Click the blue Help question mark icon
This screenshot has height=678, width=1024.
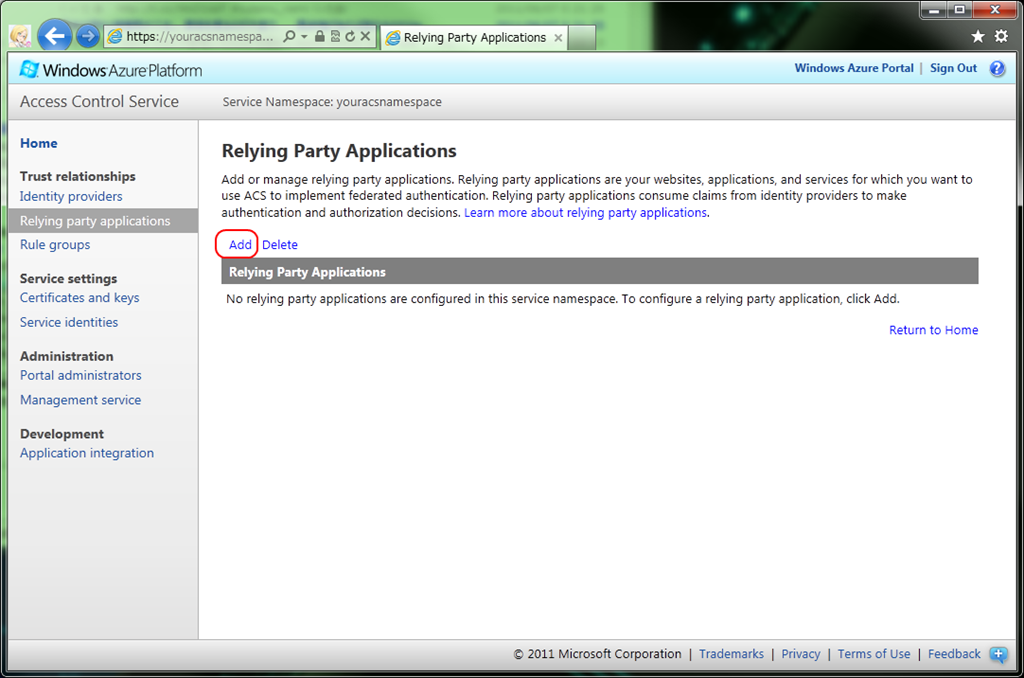point(996,69)
